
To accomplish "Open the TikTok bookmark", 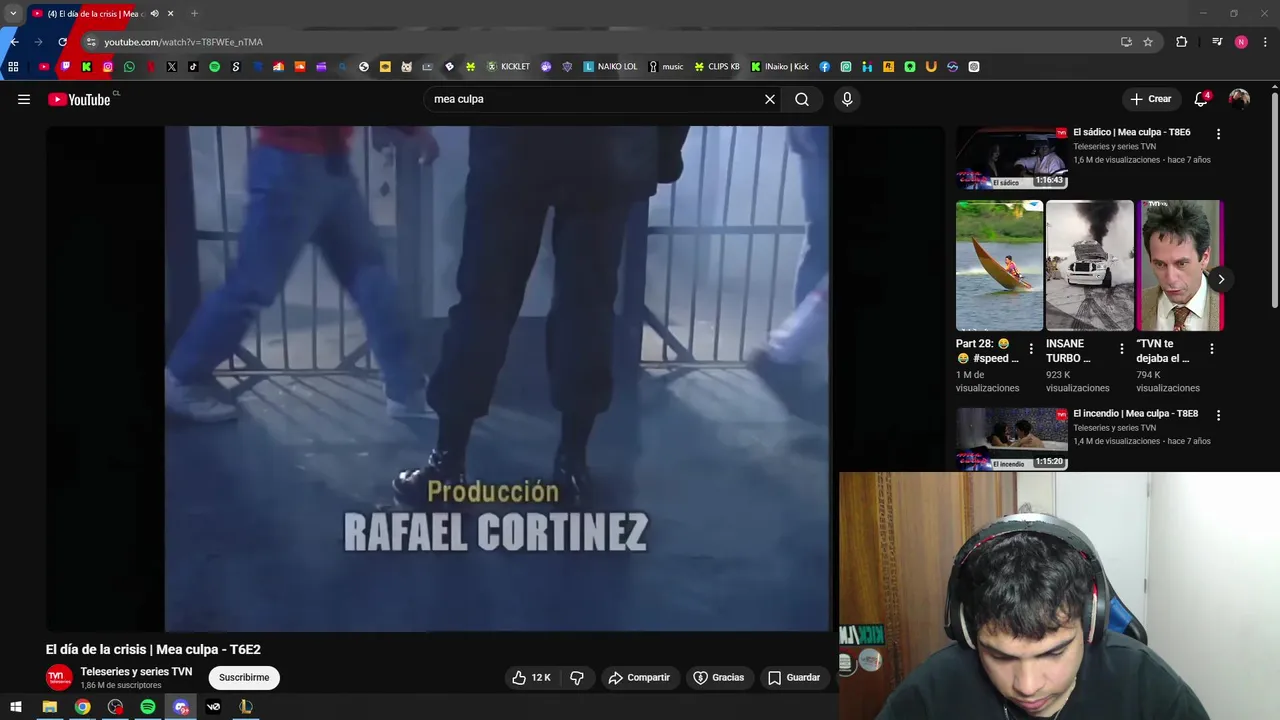I will click(193, 67).
